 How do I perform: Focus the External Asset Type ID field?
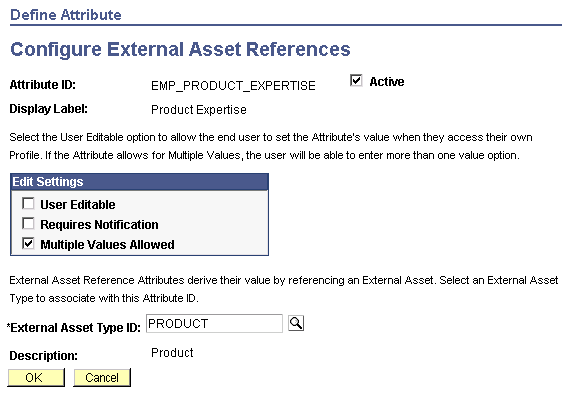214,324
